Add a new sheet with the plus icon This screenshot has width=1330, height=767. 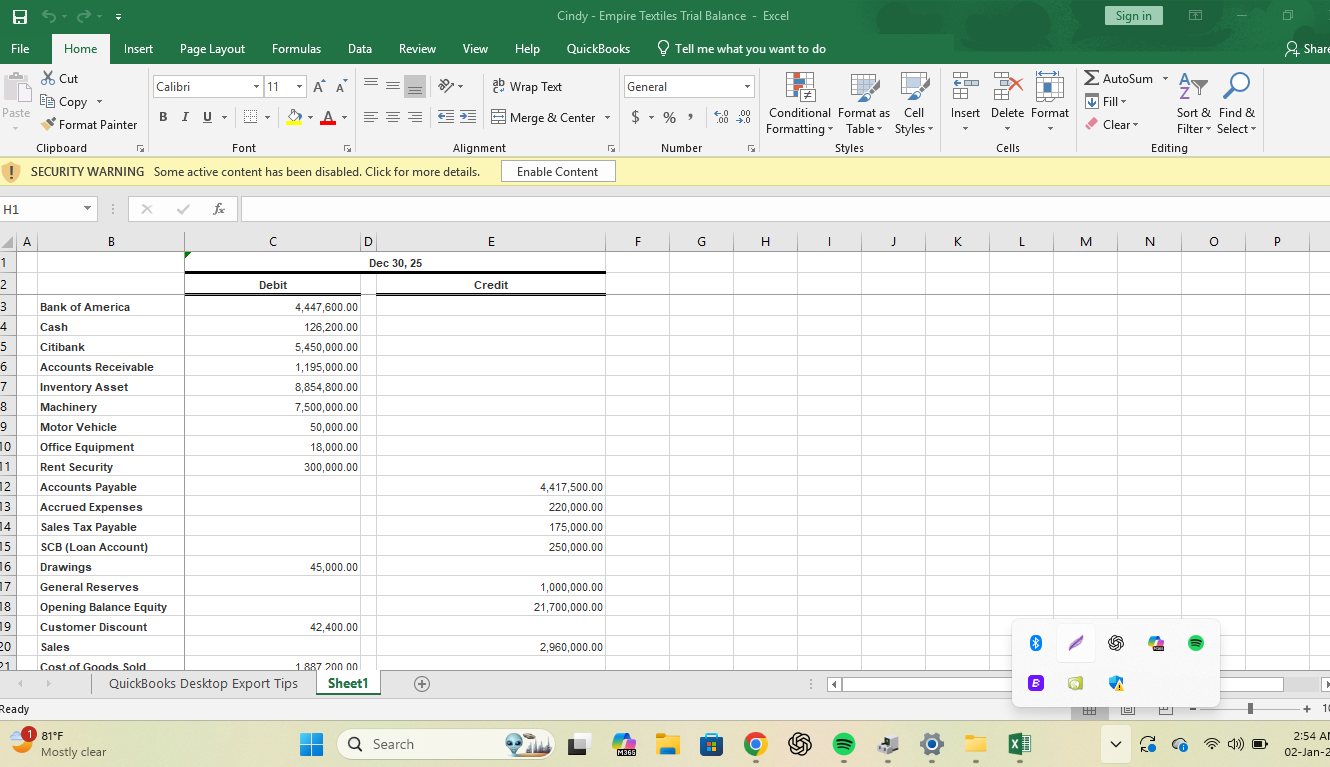422,684
